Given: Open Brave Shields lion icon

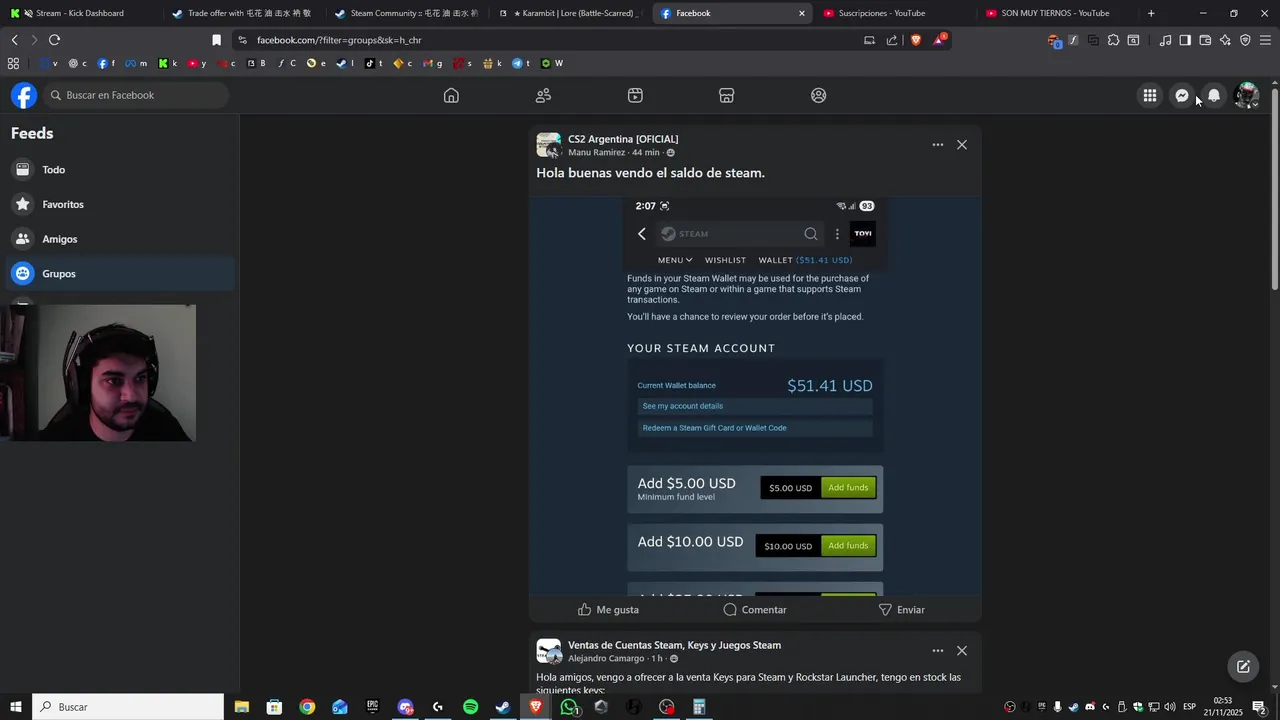Looking at the screenshot, I should 915,40.
